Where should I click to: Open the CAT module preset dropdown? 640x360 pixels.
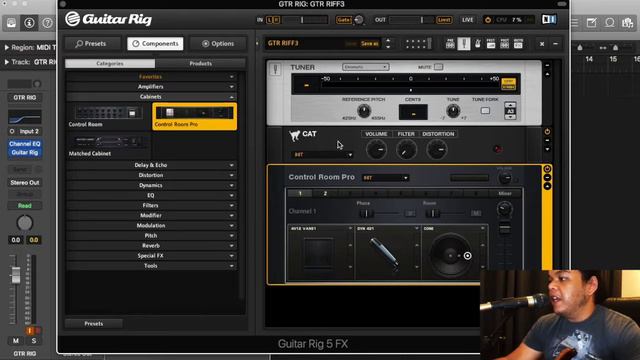[322, 155]
